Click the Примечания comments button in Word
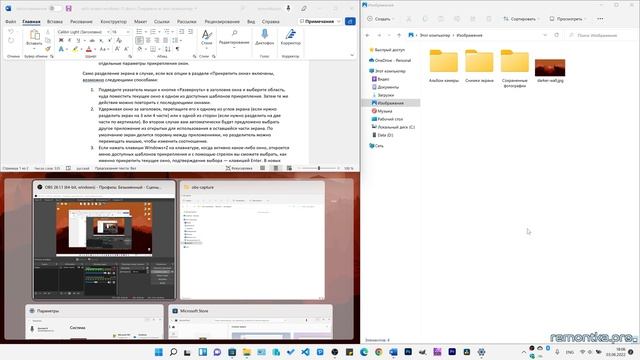640x360 pixels. (x=320, y=21)
